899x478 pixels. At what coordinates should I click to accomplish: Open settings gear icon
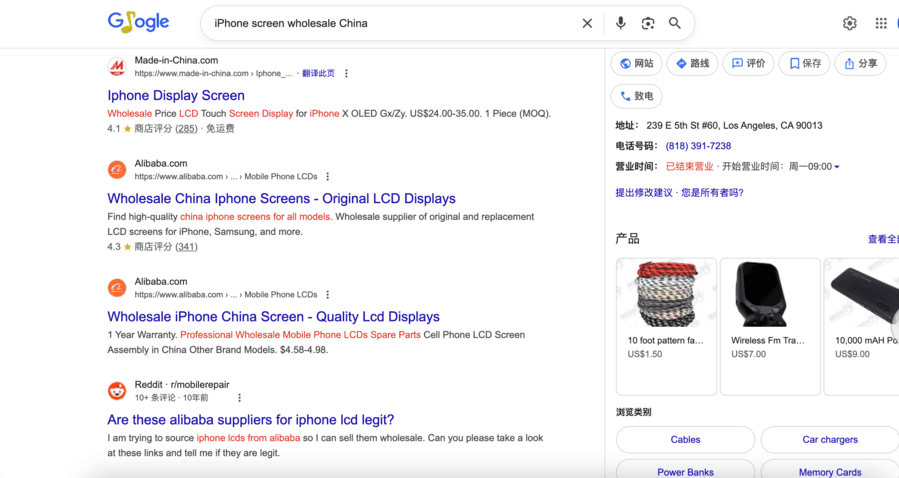coord(850,23)
